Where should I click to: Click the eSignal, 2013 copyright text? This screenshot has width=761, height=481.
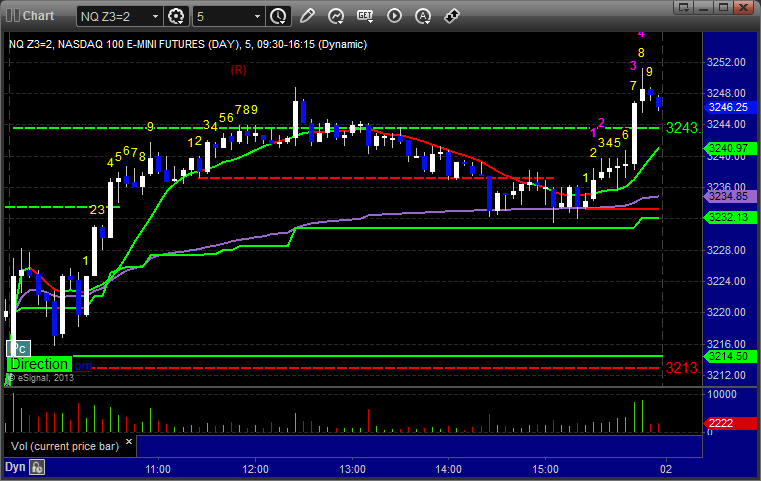pos(41,378)
